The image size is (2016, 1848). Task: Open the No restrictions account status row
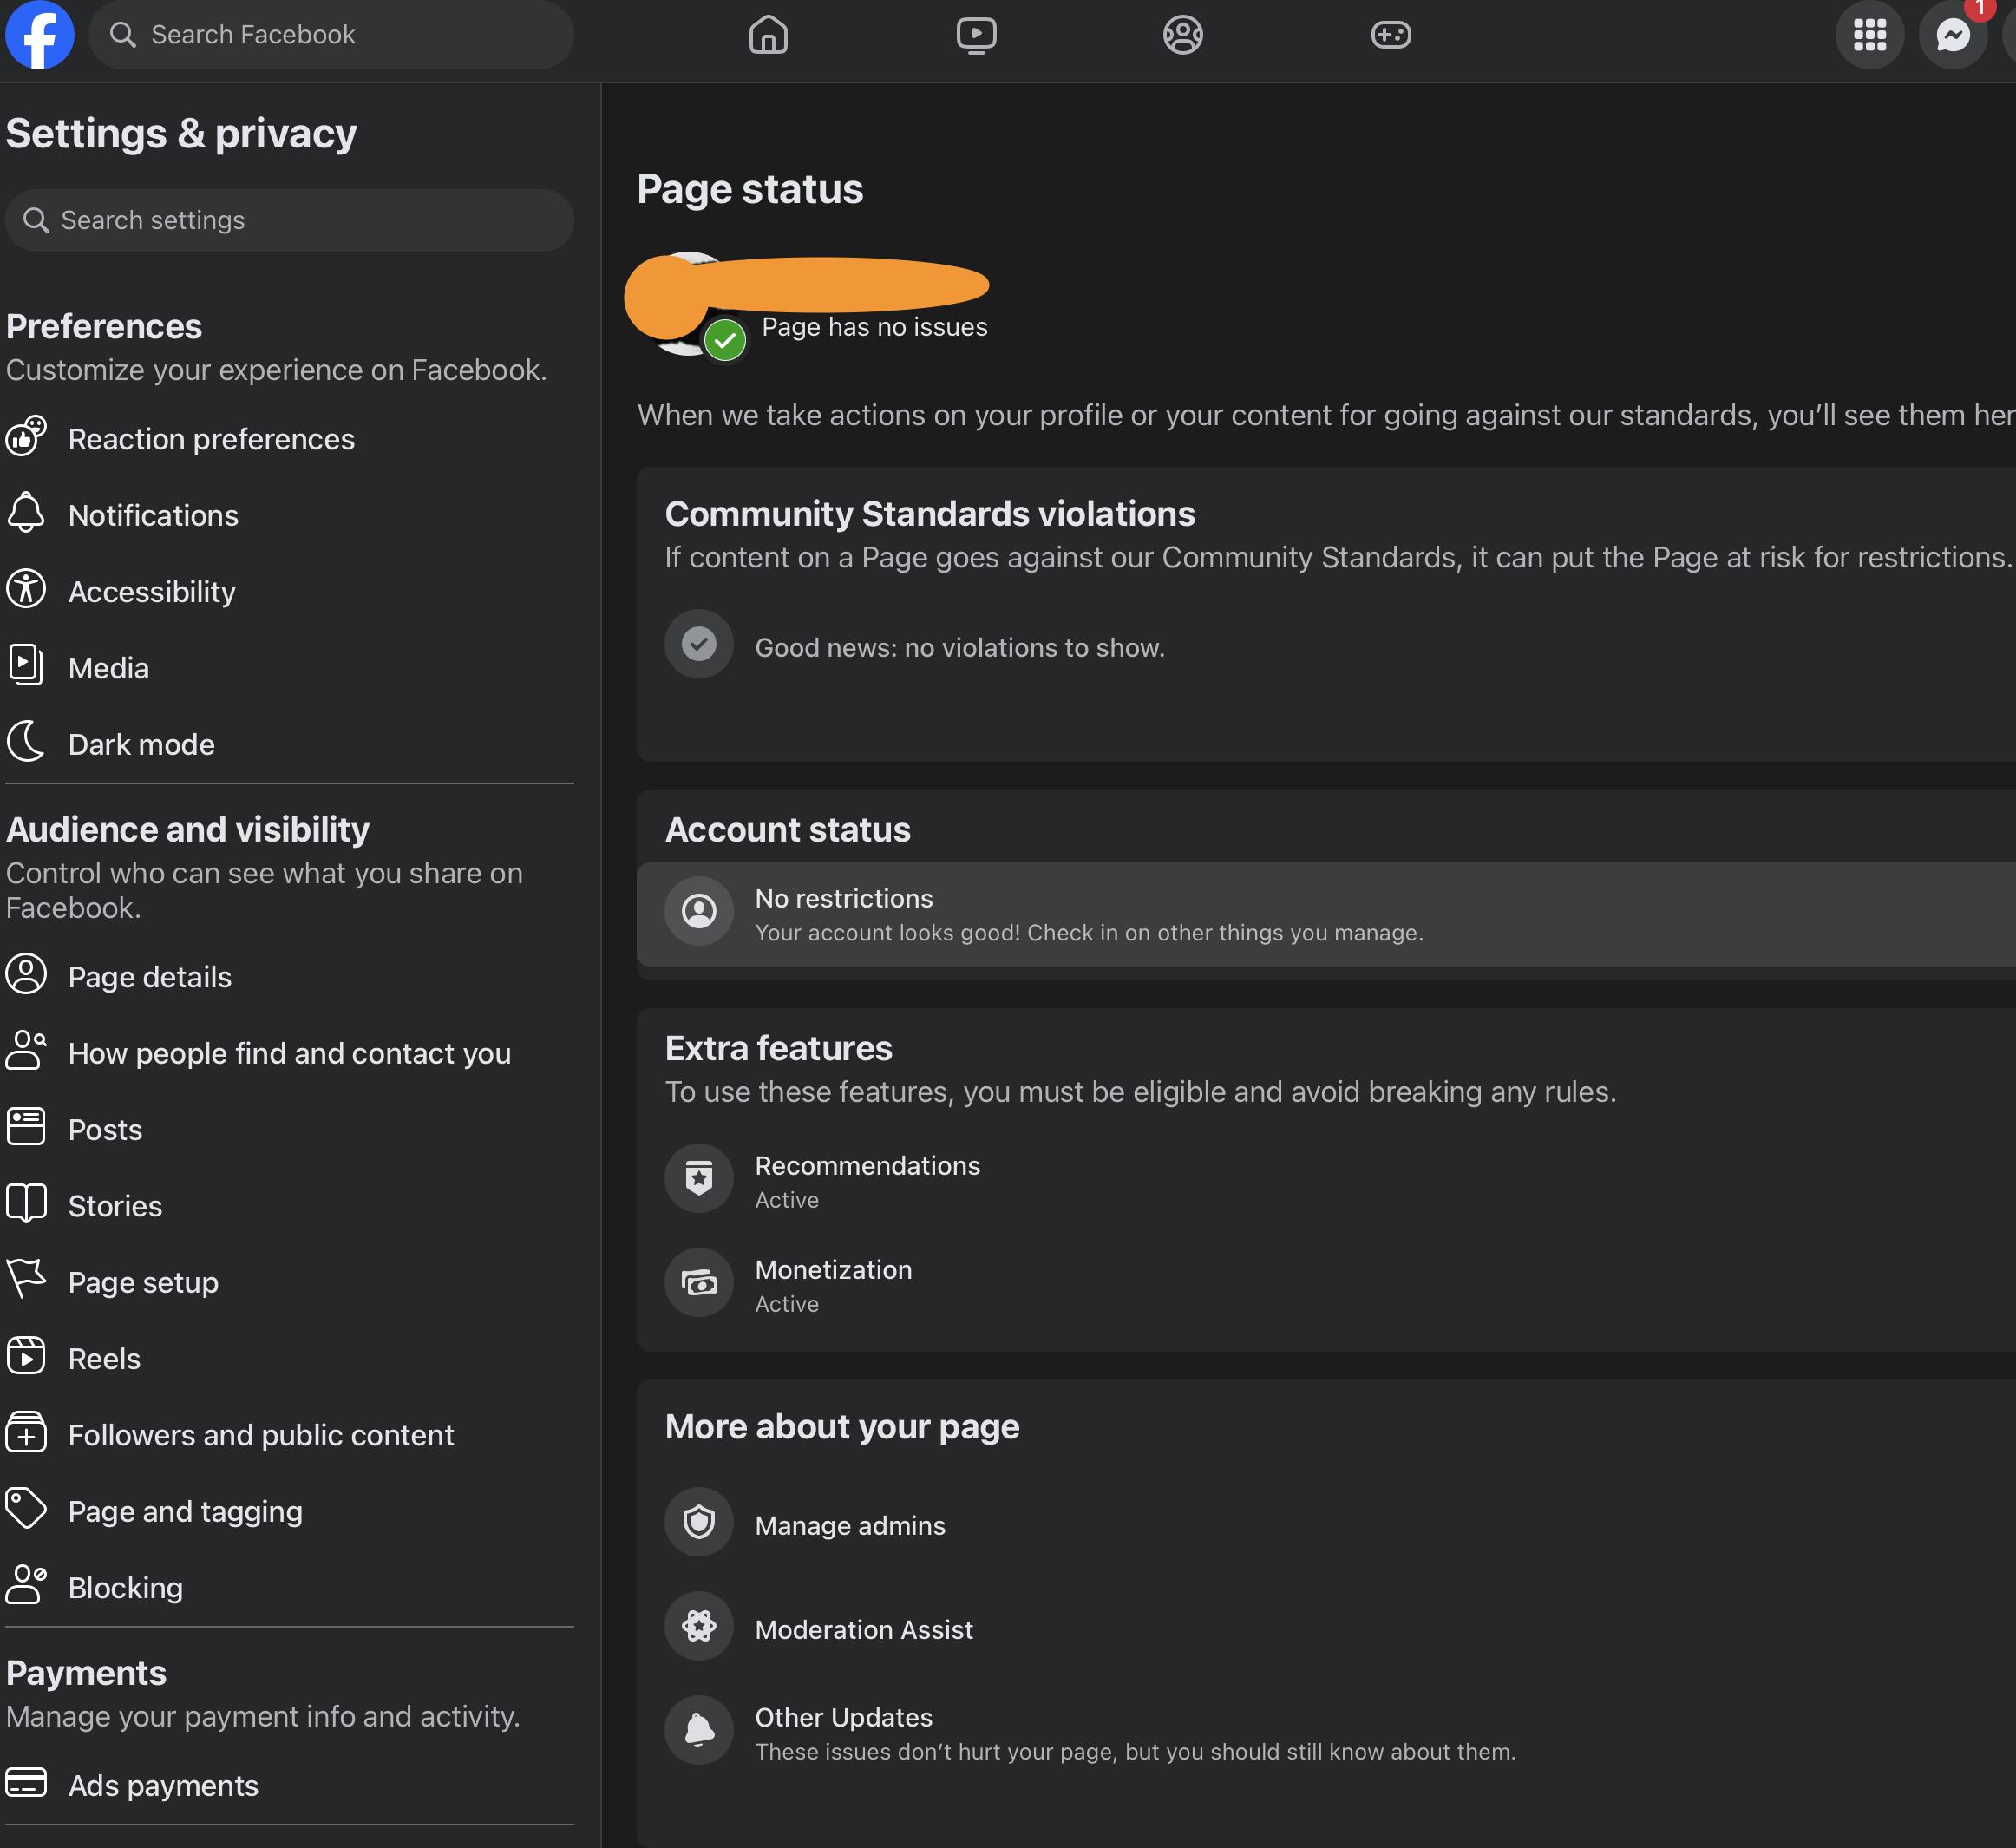(1088, 914)
